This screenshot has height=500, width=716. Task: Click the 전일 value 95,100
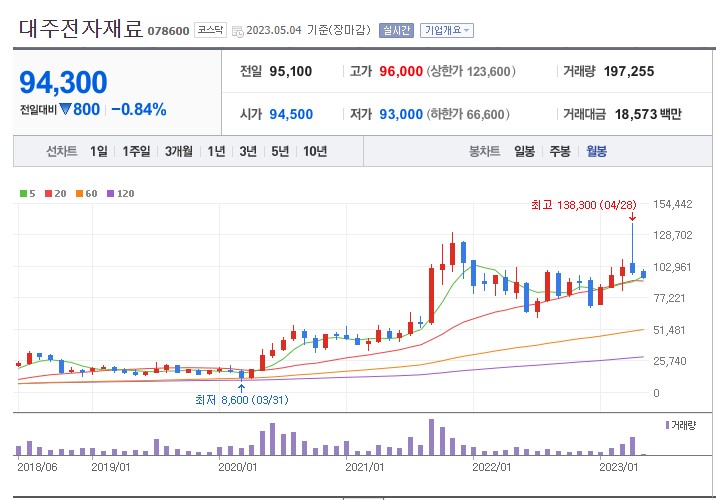pos(290,71)
